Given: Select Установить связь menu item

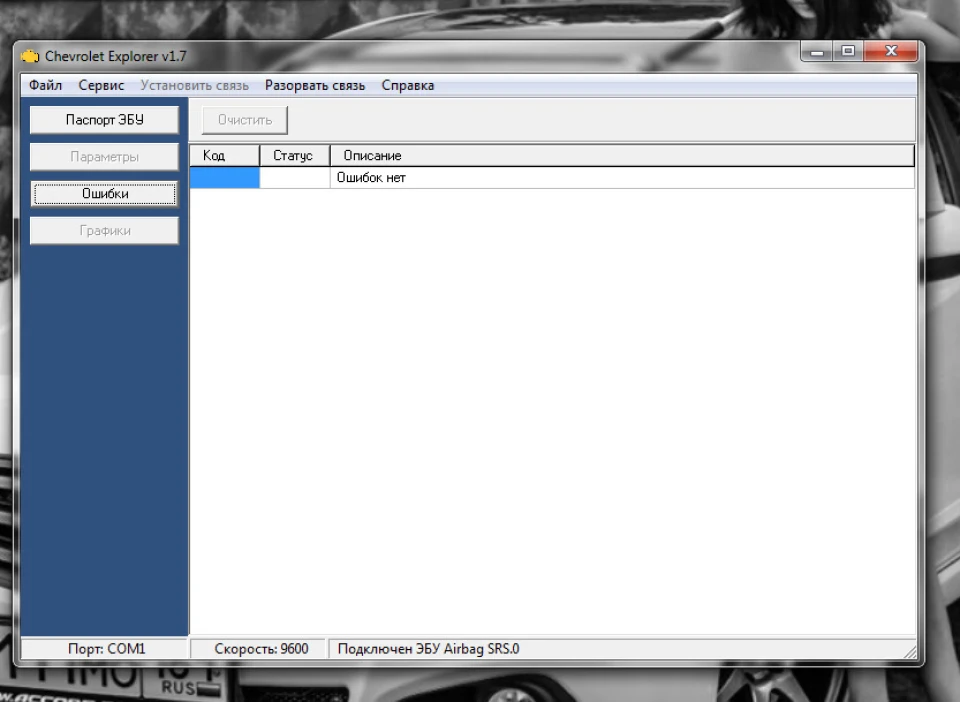Looking at the screenshot, I should tap(194, 85).
